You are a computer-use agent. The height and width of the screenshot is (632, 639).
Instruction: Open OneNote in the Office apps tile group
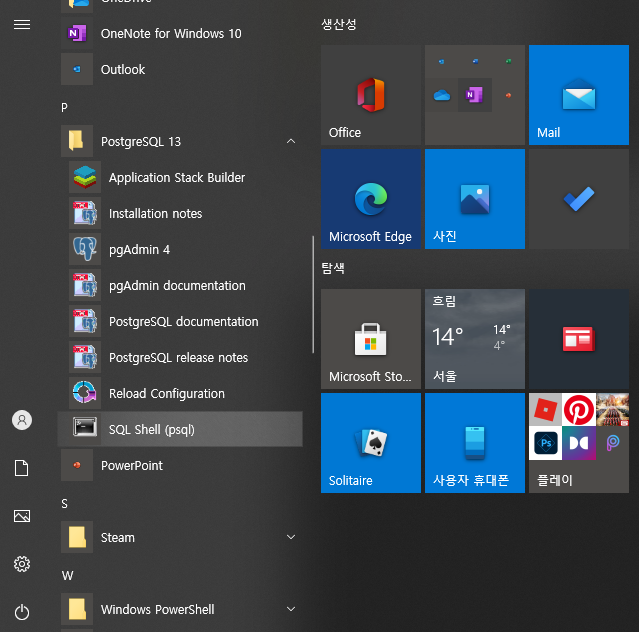(x=475, y=95)
